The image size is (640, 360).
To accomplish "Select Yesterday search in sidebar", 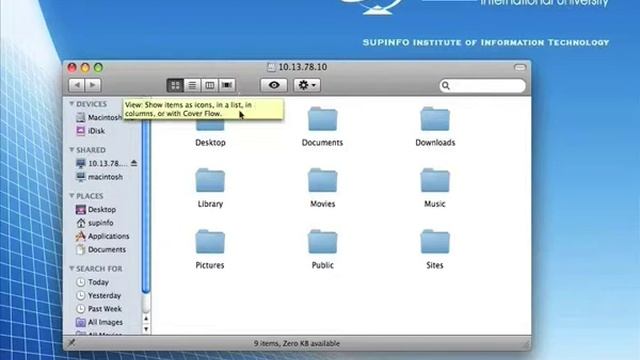I will click(99, 295).
